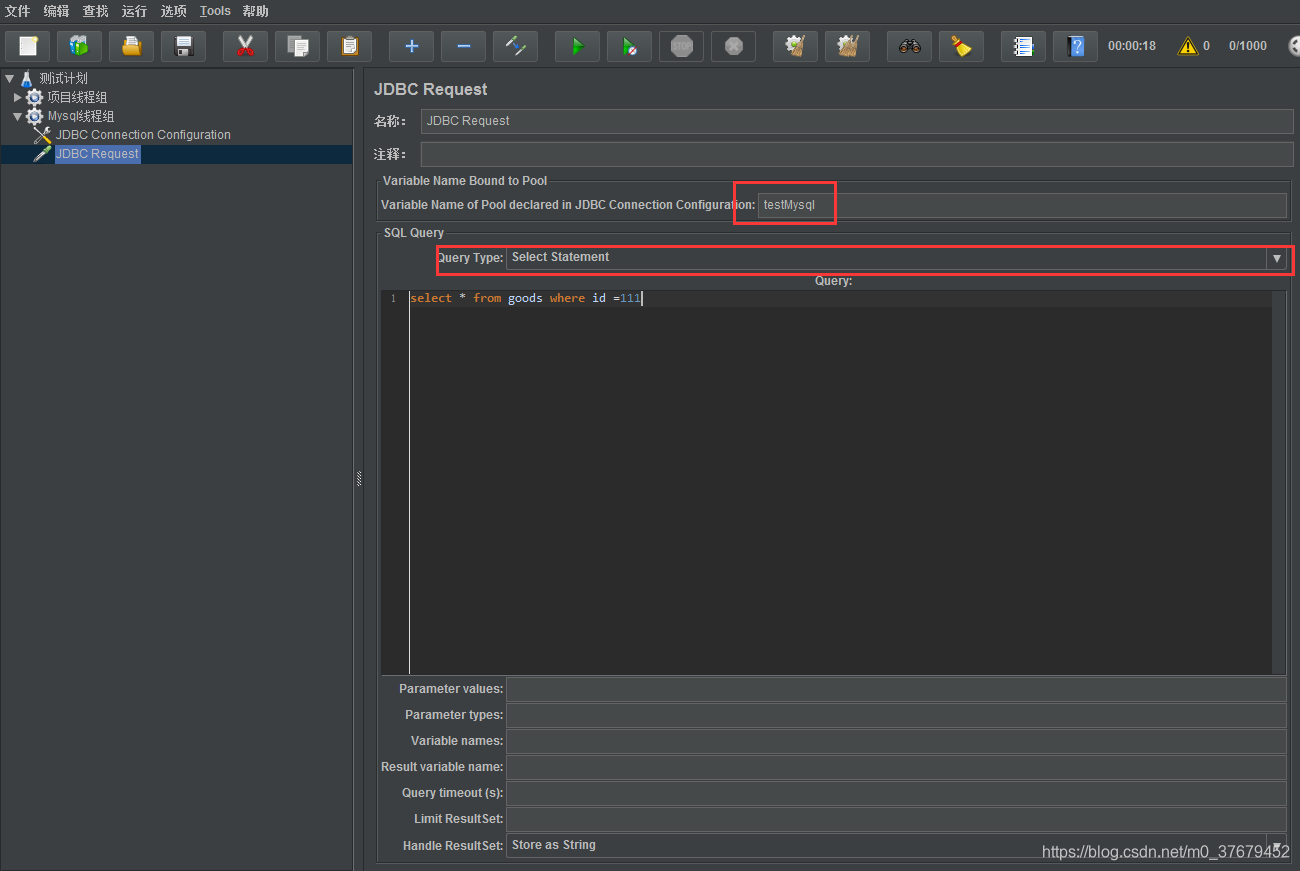
Task: Click the Copy icon in toolbar
Action: tap(297, 46)
